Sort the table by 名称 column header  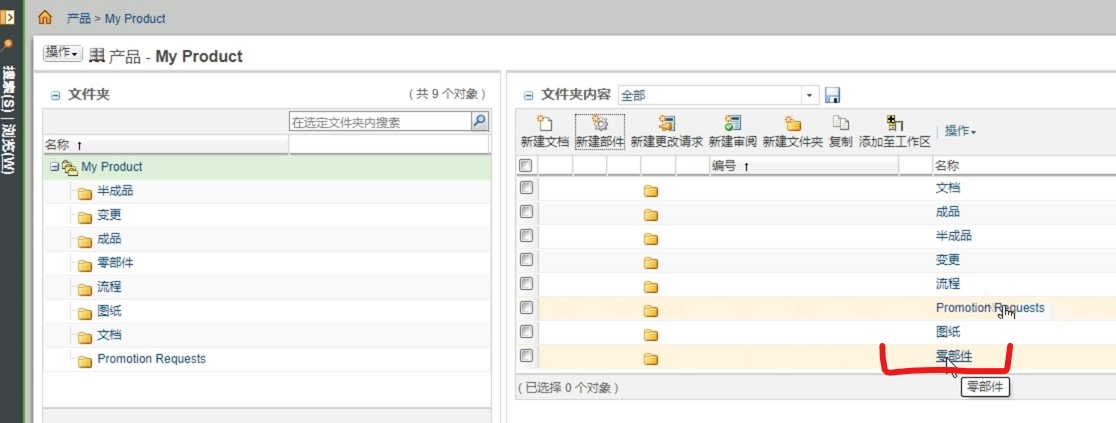[x=947, y=166]
